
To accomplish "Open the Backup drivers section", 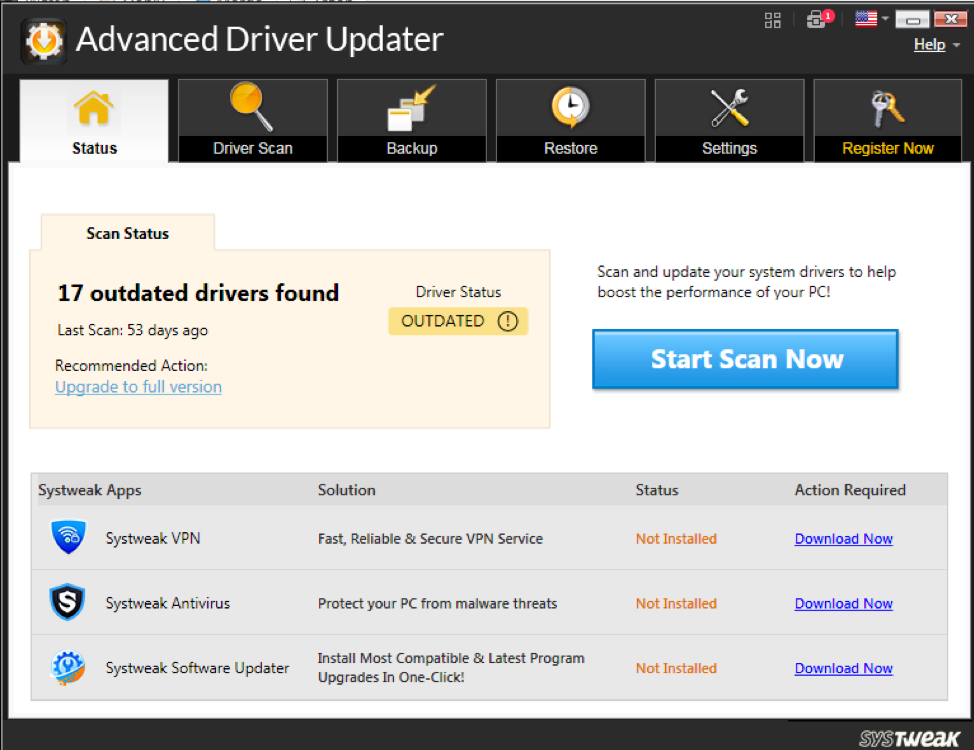I will coord(411,120).
